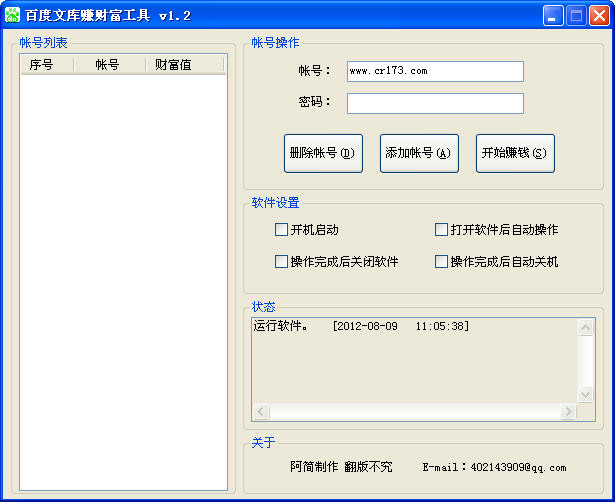This screenshot has height=502, width=615.
Task: Check 操作完成后自动关机 option
Action: (x=441, y=261)
